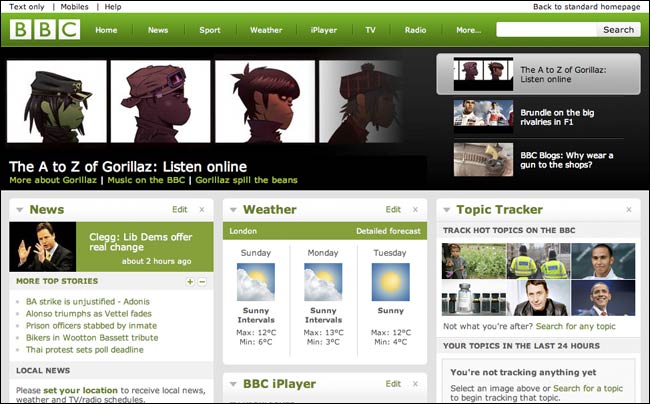Open Detailed forecast for London
This screenshot has width=650, height=404.
point(388,231)
